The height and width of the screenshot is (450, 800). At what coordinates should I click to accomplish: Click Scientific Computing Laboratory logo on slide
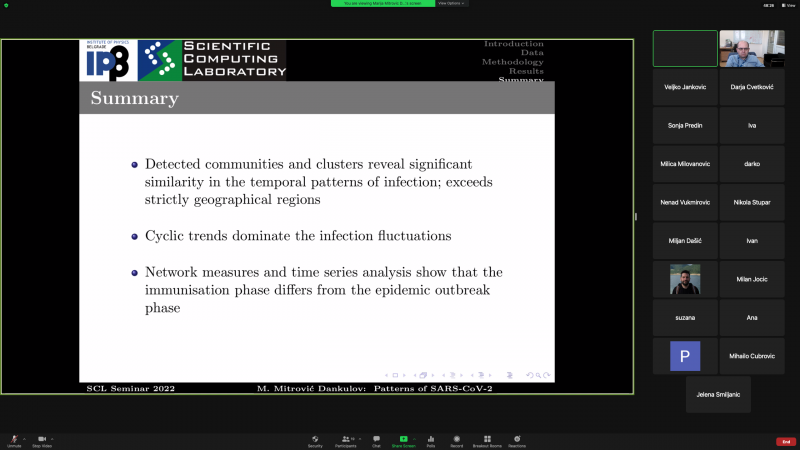212,60
